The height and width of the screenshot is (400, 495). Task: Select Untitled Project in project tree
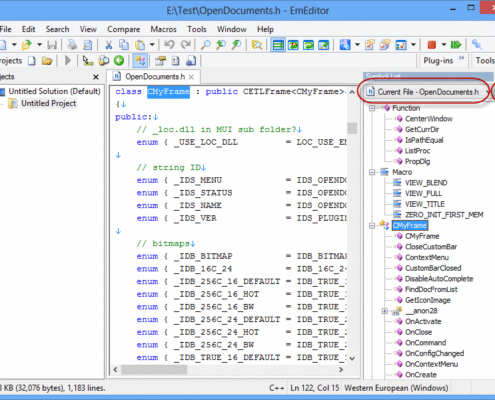pos(49,104)
